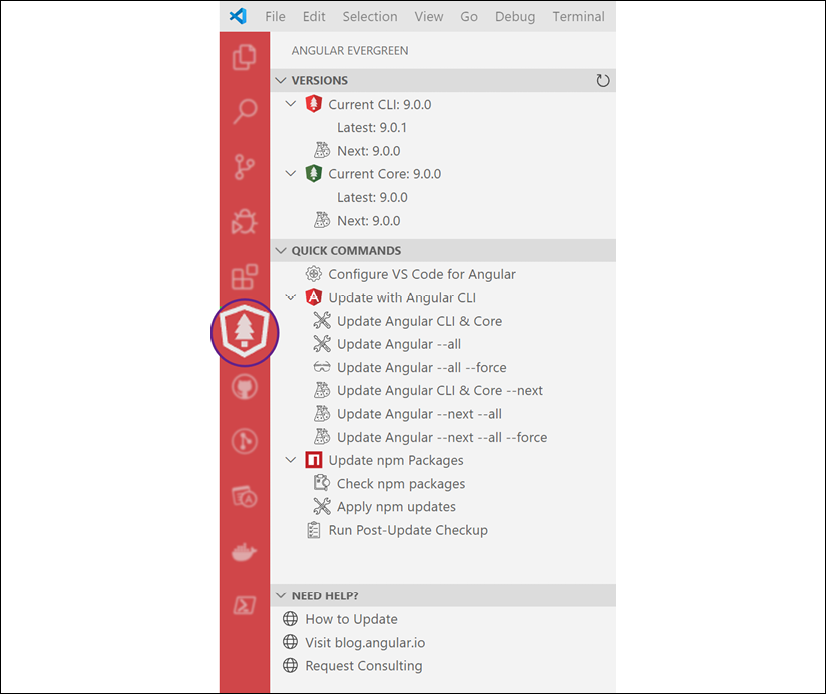Refresh the Versions panel
This screenshot has height=694, width=826.
(x=603, y=81)
